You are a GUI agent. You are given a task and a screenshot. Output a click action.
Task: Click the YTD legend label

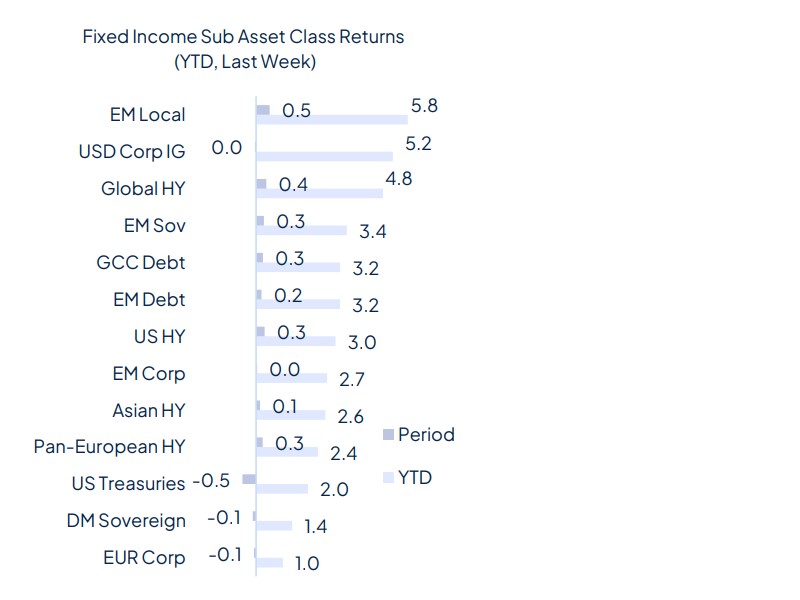point(415,478)
